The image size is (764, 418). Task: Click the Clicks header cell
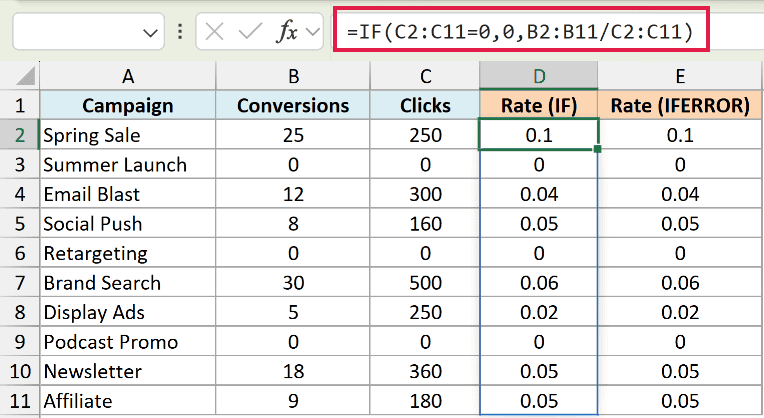425,105
